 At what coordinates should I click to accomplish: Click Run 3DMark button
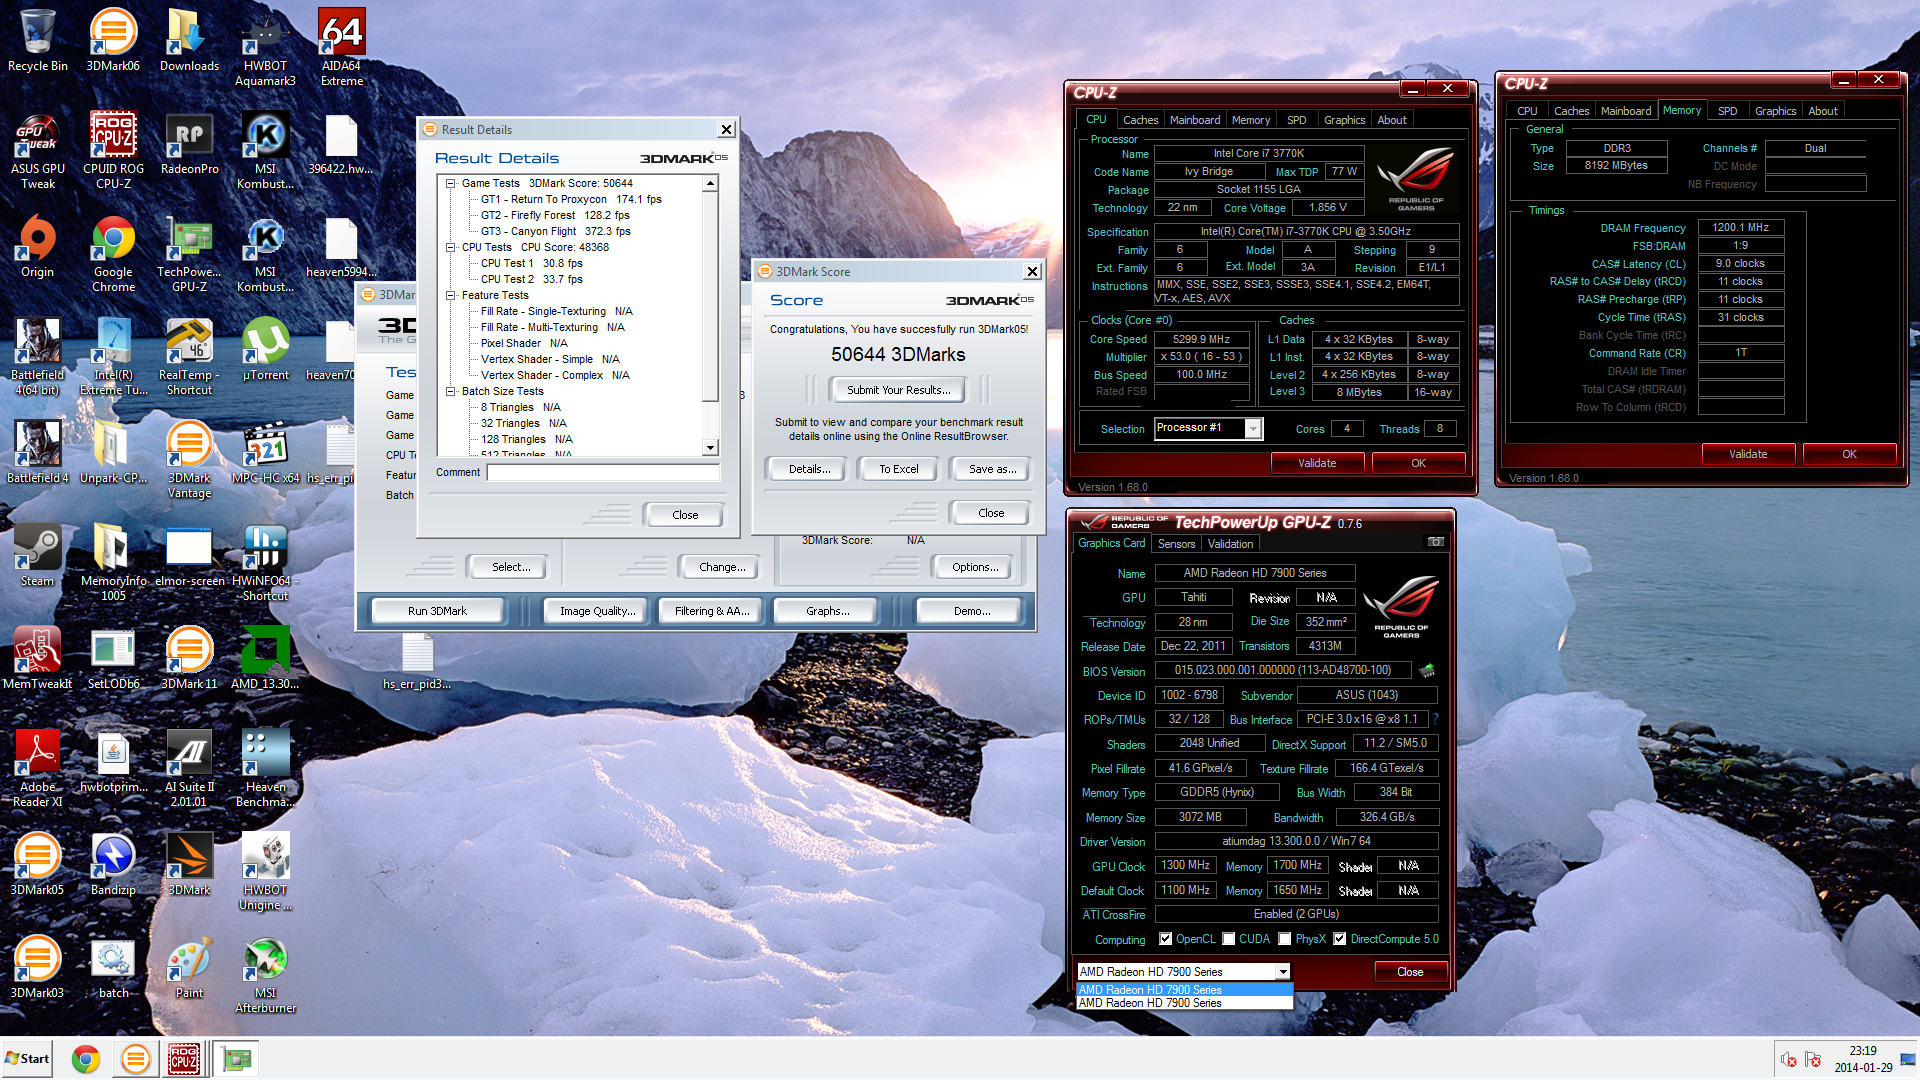pyautogui.click(x=437, y=611)
